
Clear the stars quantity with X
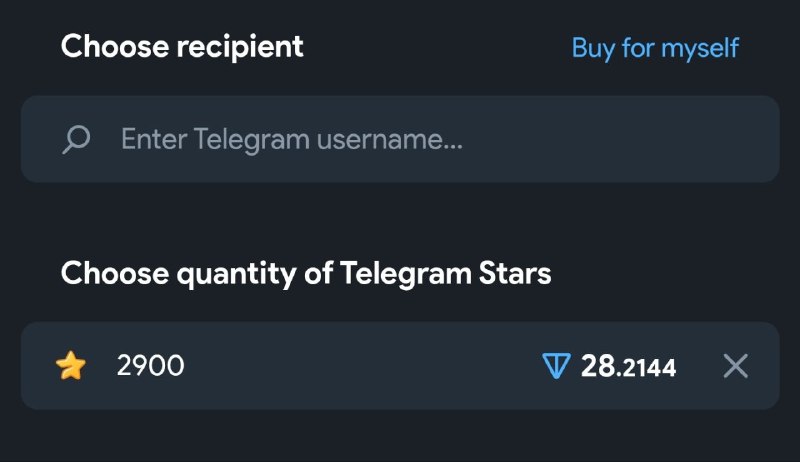click(x=735, y=366)
